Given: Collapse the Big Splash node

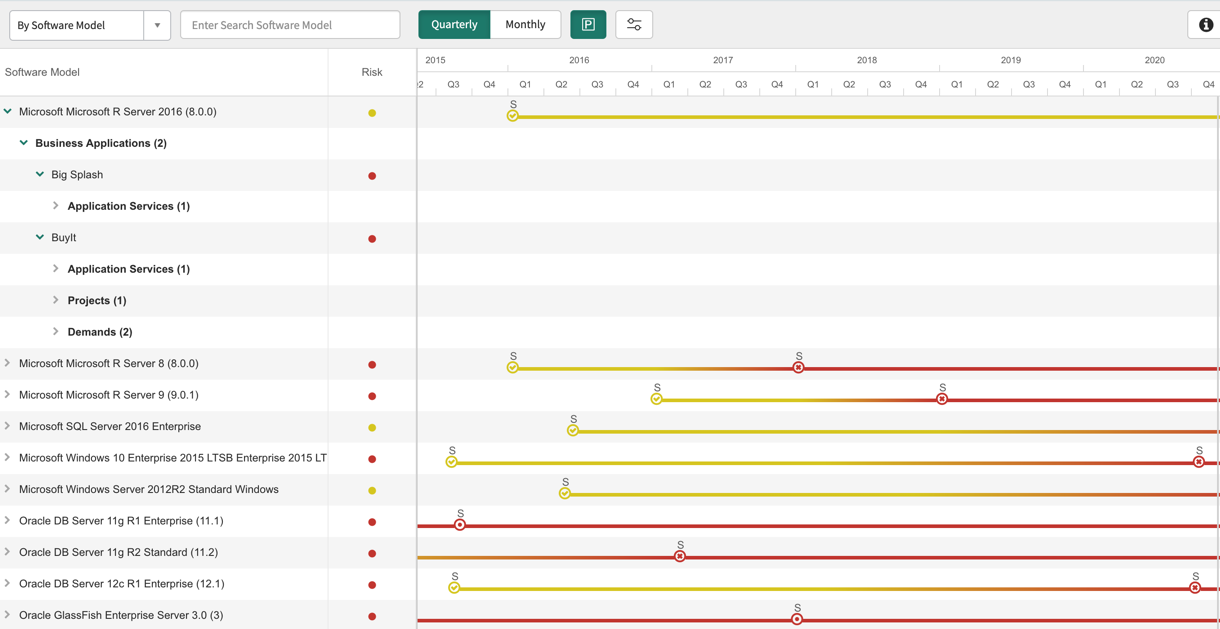Looking at the screenshot, I should tap(40, 175).
